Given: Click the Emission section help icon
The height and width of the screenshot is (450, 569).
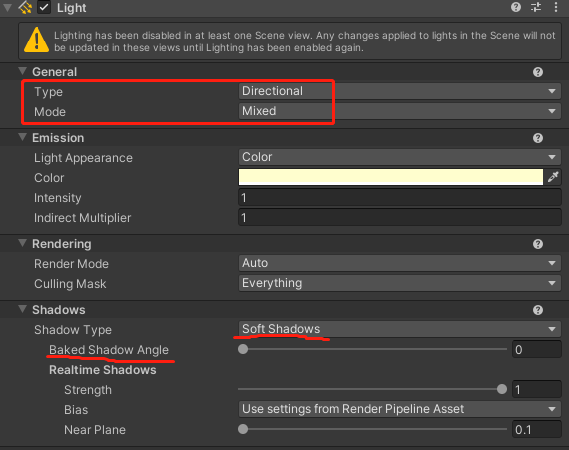Looking at the screenshot, I should (x=538, y=138).
